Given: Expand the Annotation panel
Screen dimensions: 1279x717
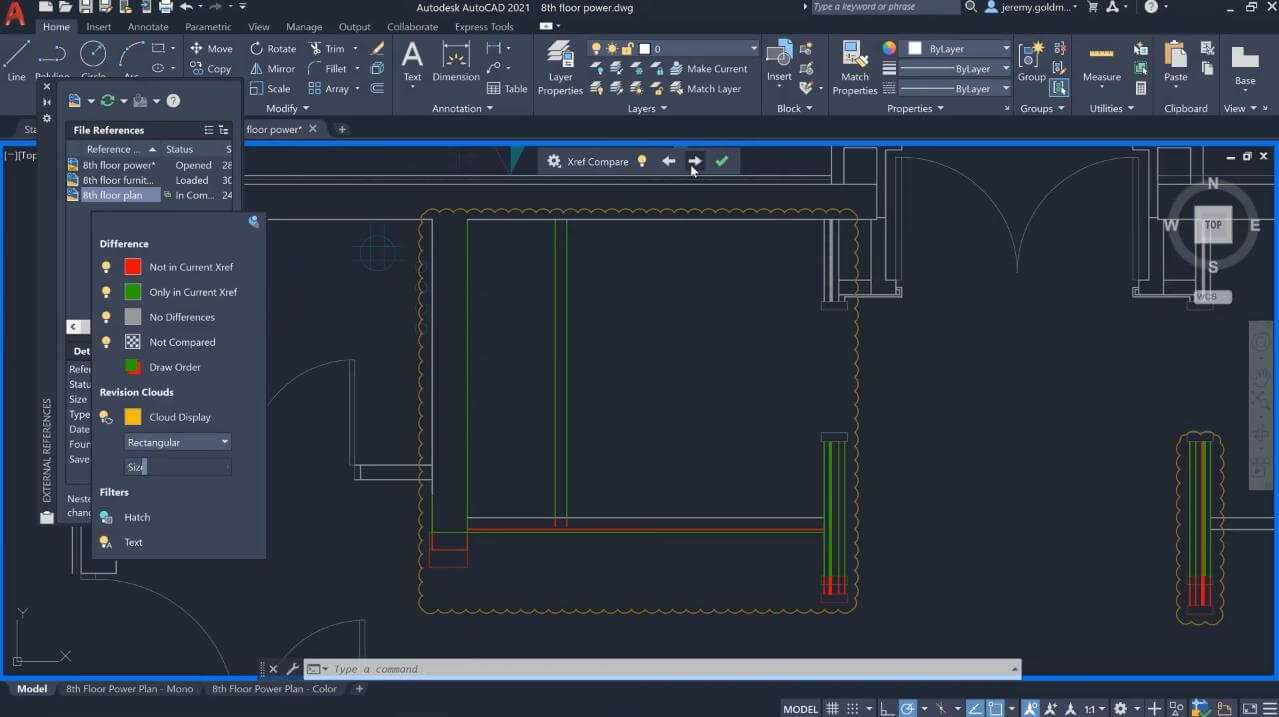Looking at the screenshot, I should click(461, 108).
